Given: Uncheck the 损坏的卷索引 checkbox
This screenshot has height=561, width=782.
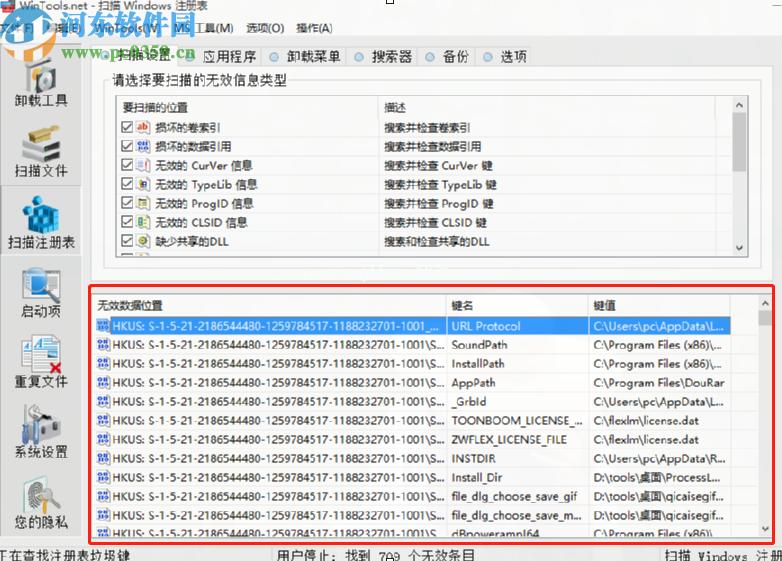Looking at the screenshot, I should (127, 128).
